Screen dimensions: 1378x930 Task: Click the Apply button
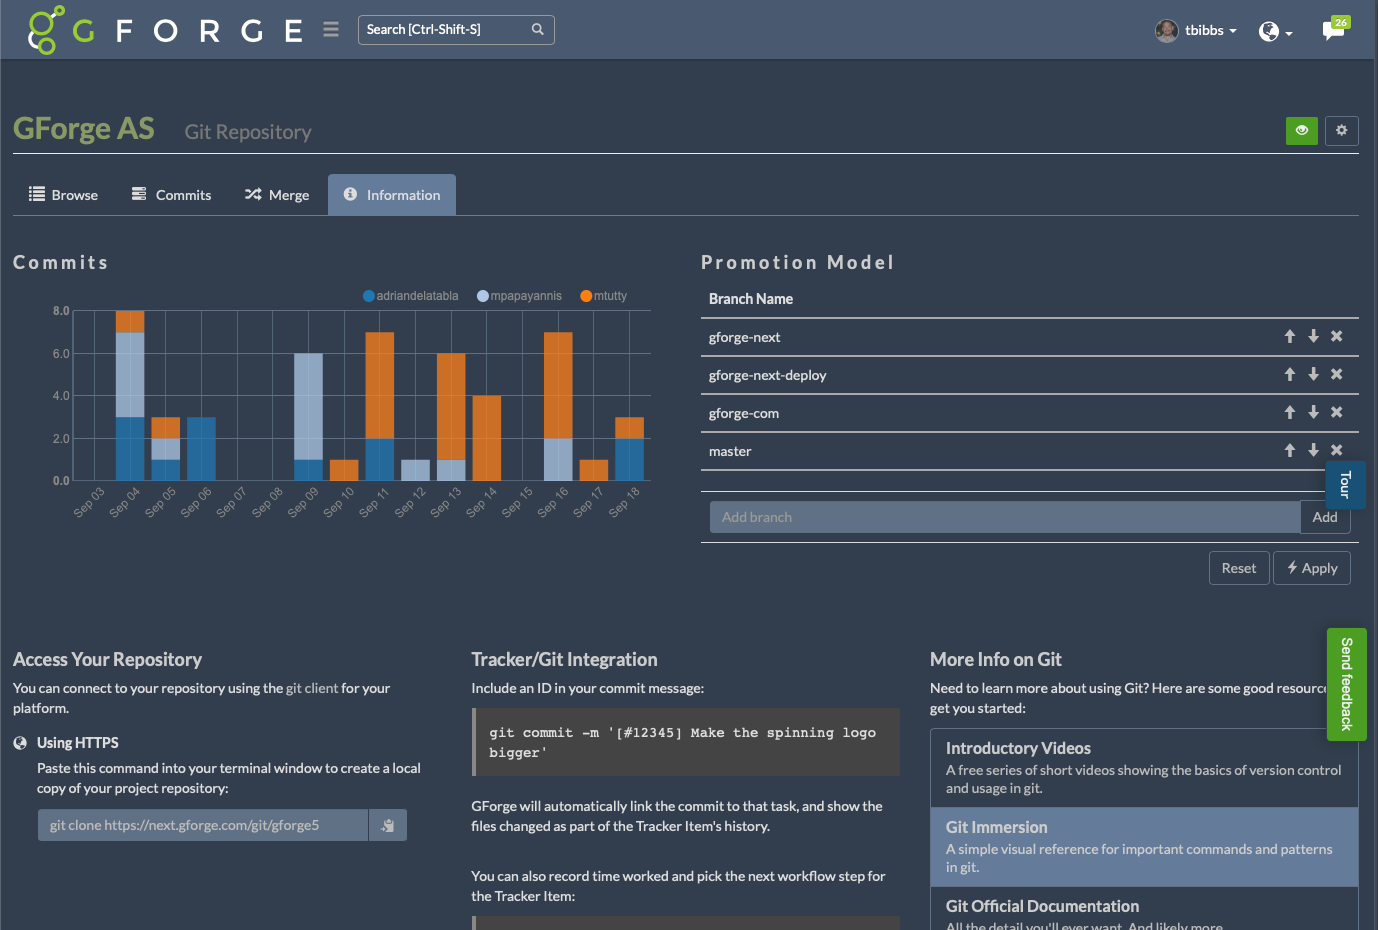(x=1312, y=568)
